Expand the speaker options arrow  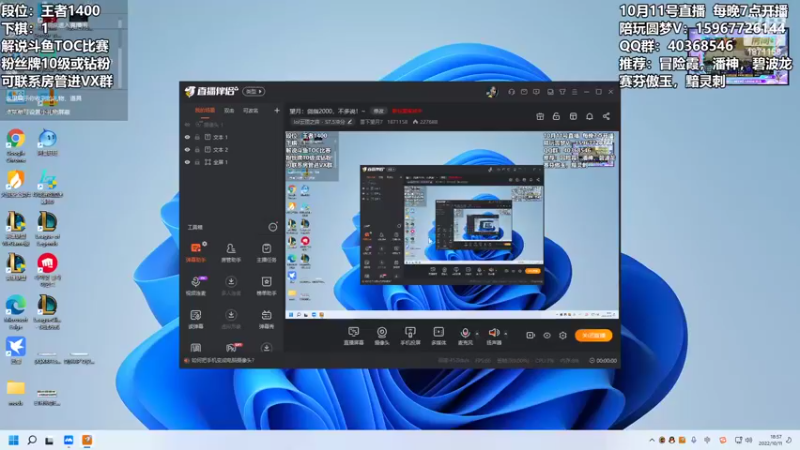pos(506,334)
